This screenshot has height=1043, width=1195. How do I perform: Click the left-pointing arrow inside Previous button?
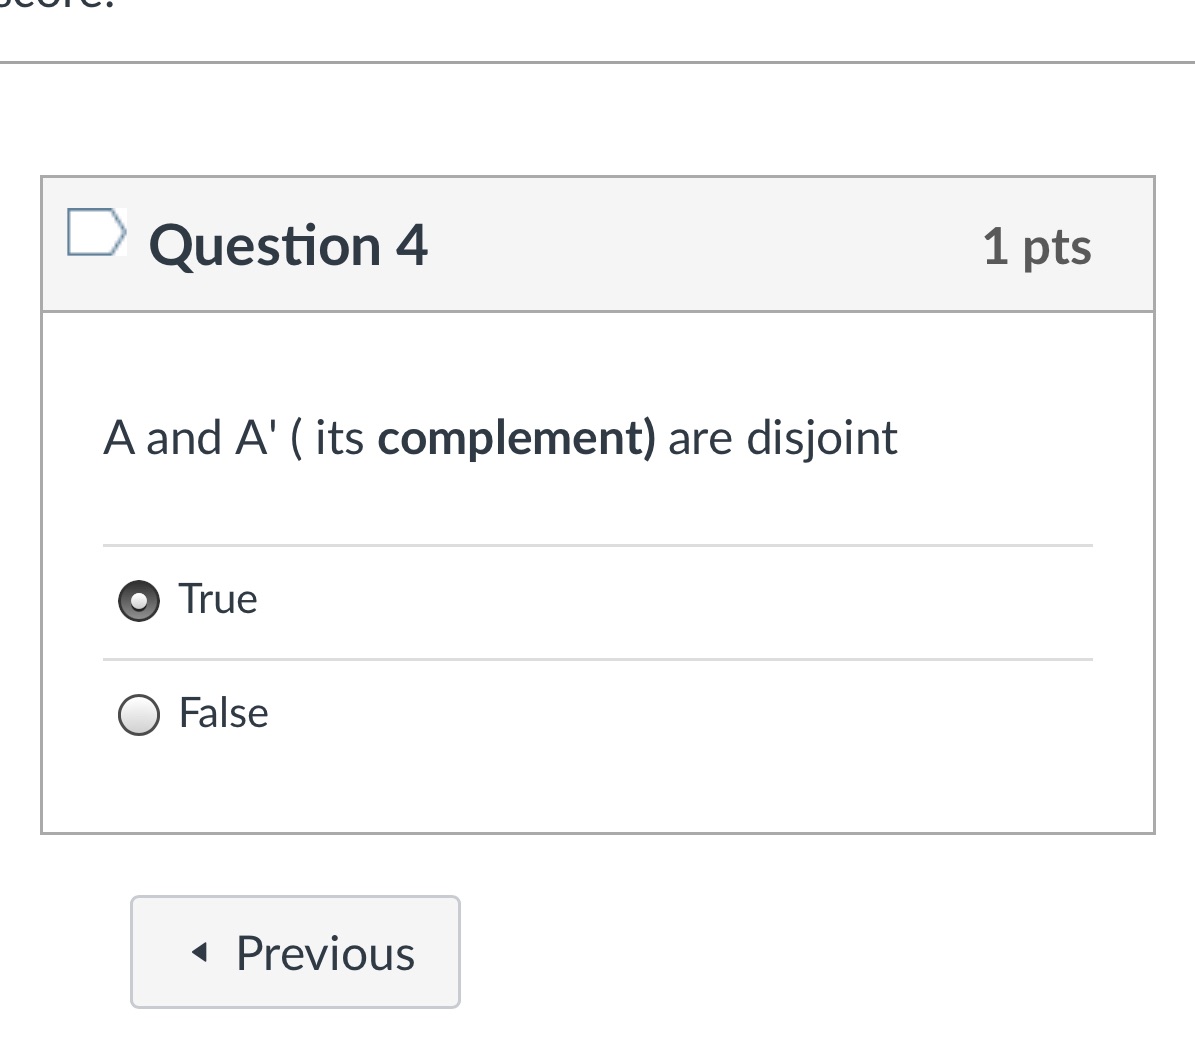[x=198, y=952]
